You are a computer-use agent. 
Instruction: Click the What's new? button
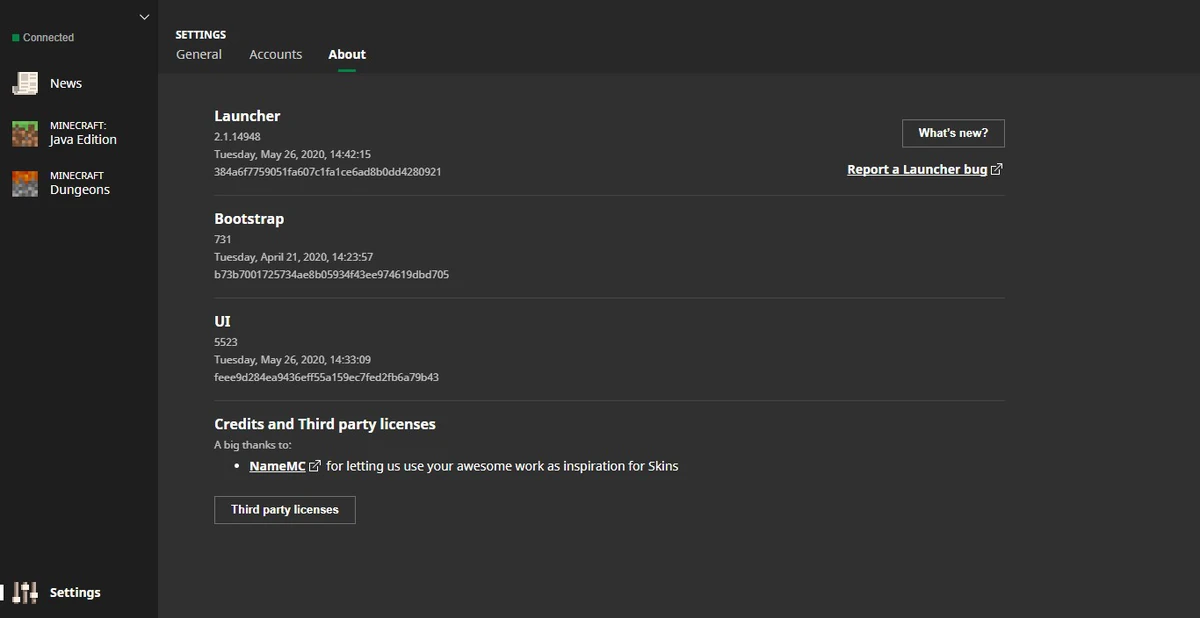953,133
